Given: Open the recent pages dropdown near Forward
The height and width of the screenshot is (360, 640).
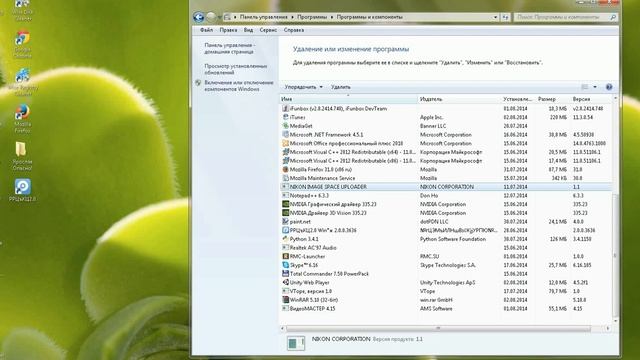Looking at the screenshot, I should [220, 17].
